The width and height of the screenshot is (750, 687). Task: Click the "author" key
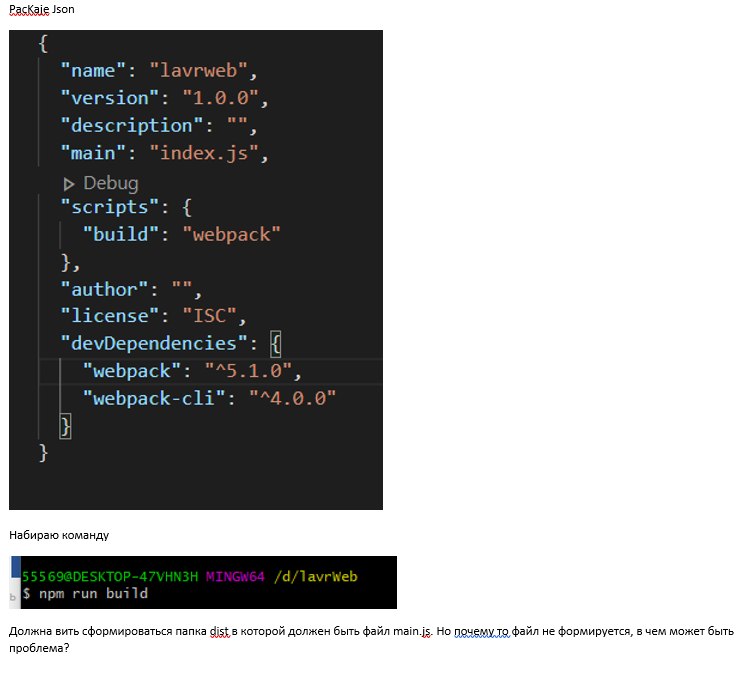pos(105,289)
